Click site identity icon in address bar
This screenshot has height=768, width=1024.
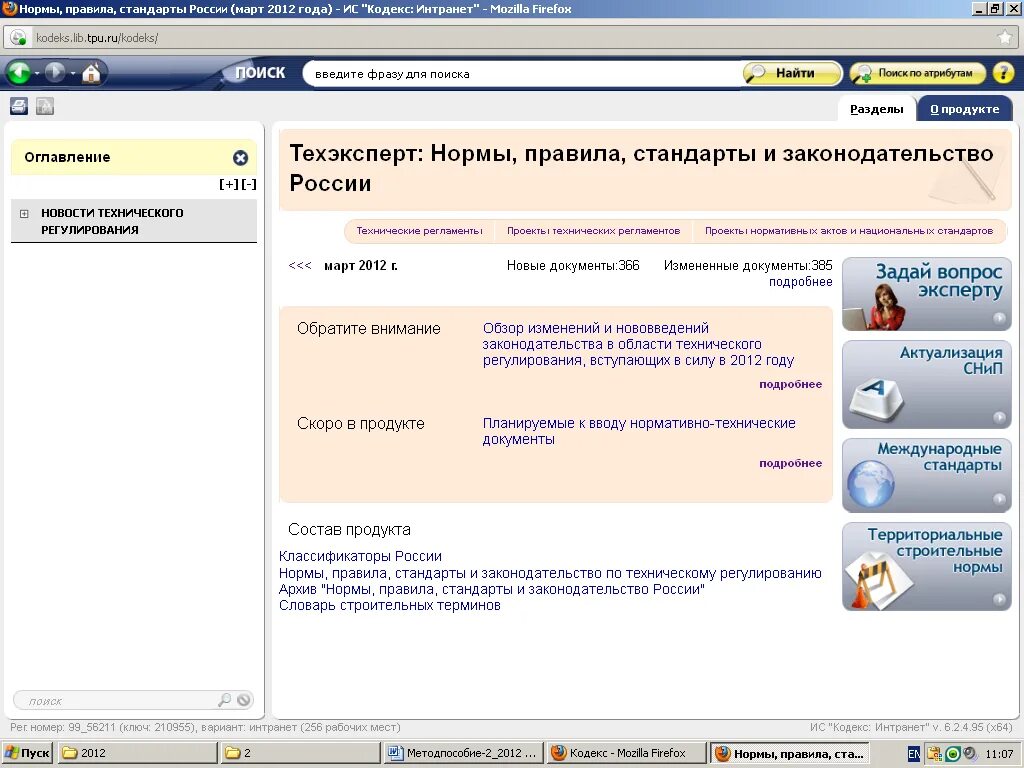click(x=18, y=38)
